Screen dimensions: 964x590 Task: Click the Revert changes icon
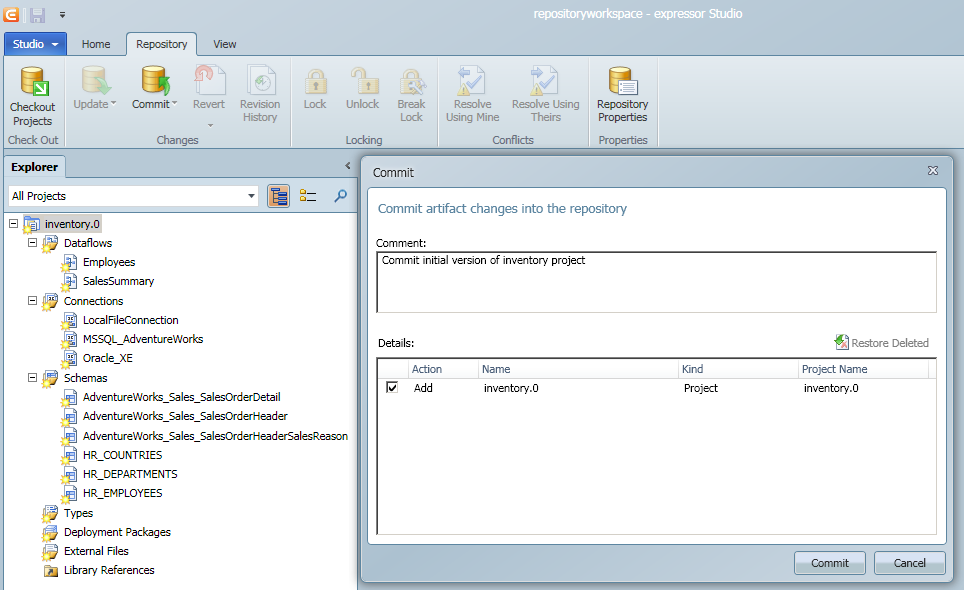[x=209, y=80]
